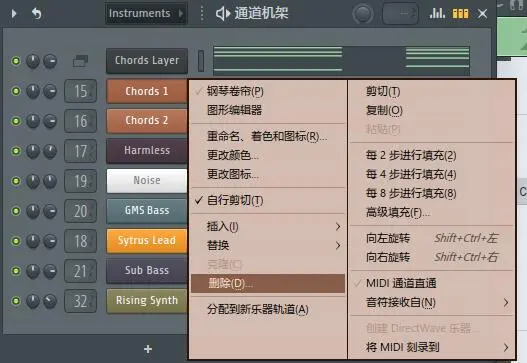Expand the 音符接收自(N) submenu
This screenshot has width=527, height=363.
[432, 302]
